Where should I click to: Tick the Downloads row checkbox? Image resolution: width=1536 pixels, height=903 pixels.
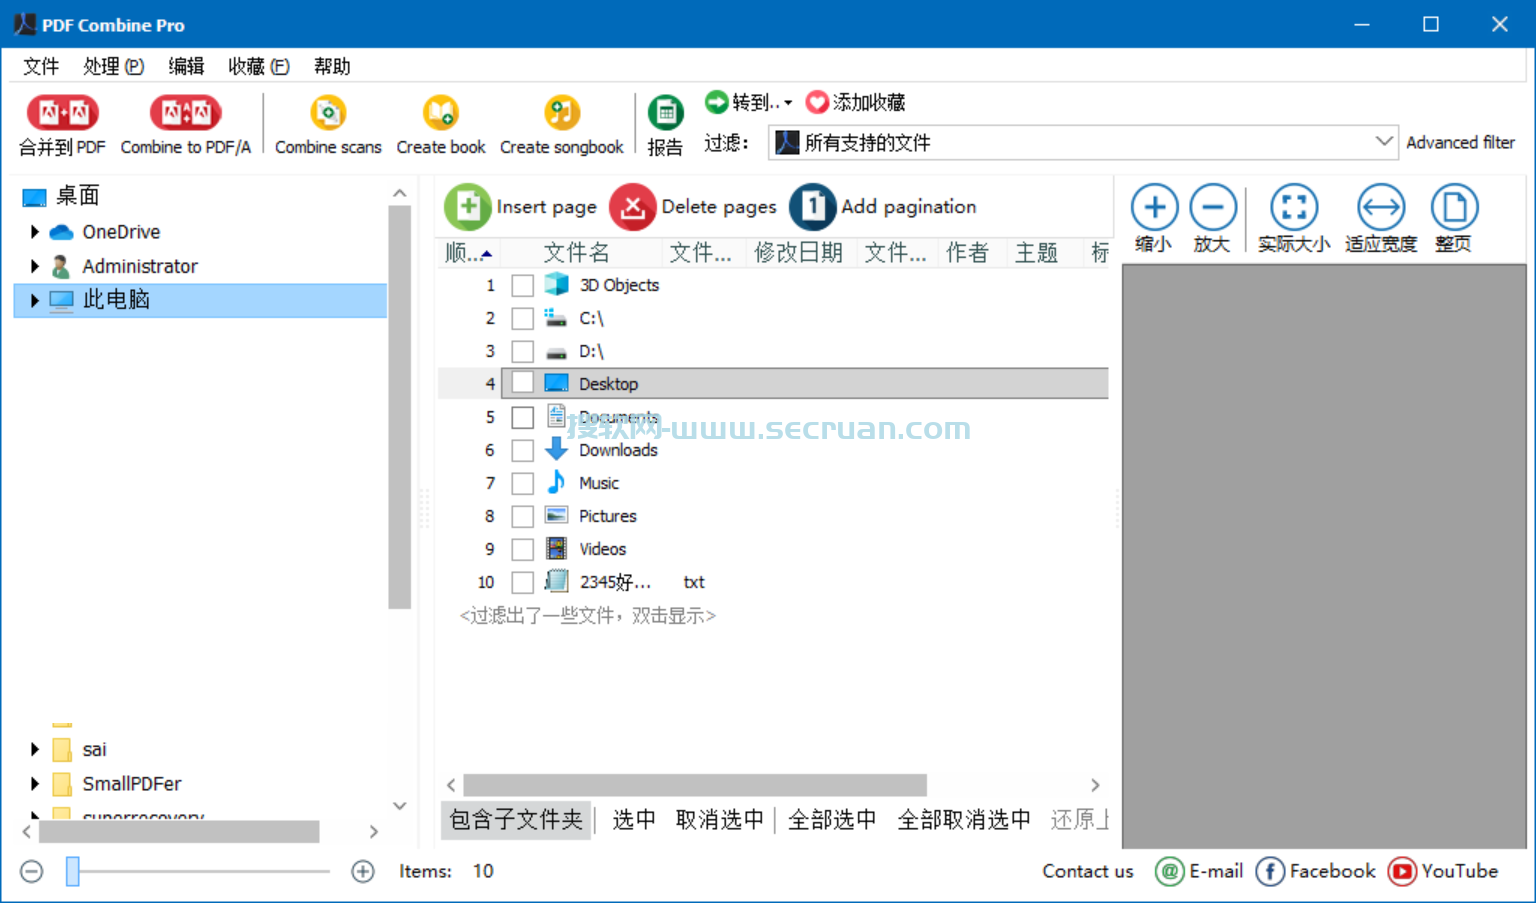(522, 451)
